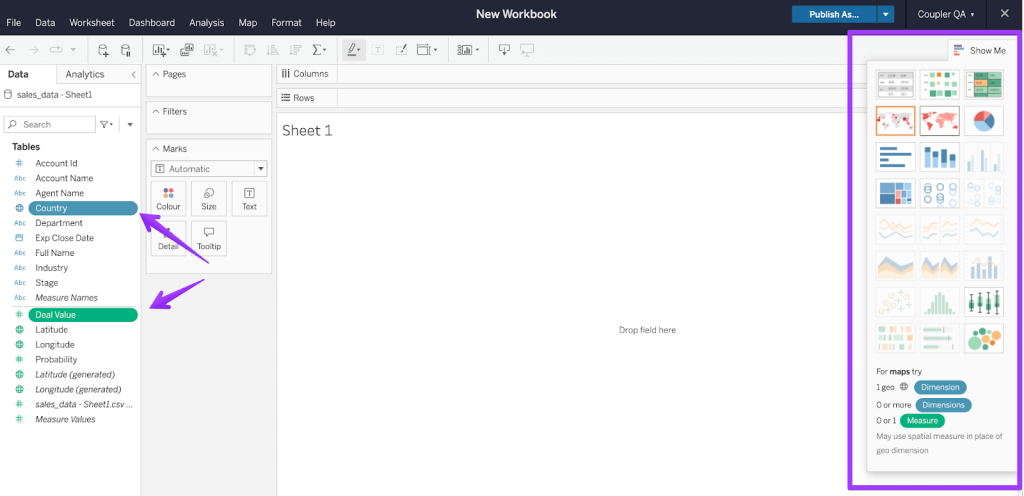Select the Deal Value field
Image resolution: width=1024 pixels, height=496 pixels.
tap(83, 315)
